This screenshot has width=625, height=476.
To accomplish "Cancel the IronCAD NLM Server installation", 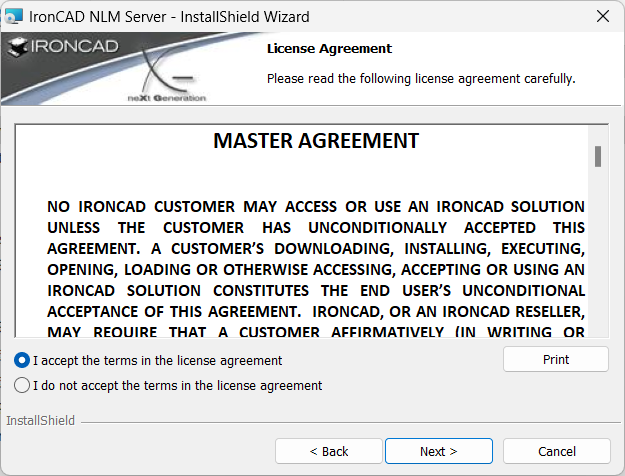I will point(557,451).
